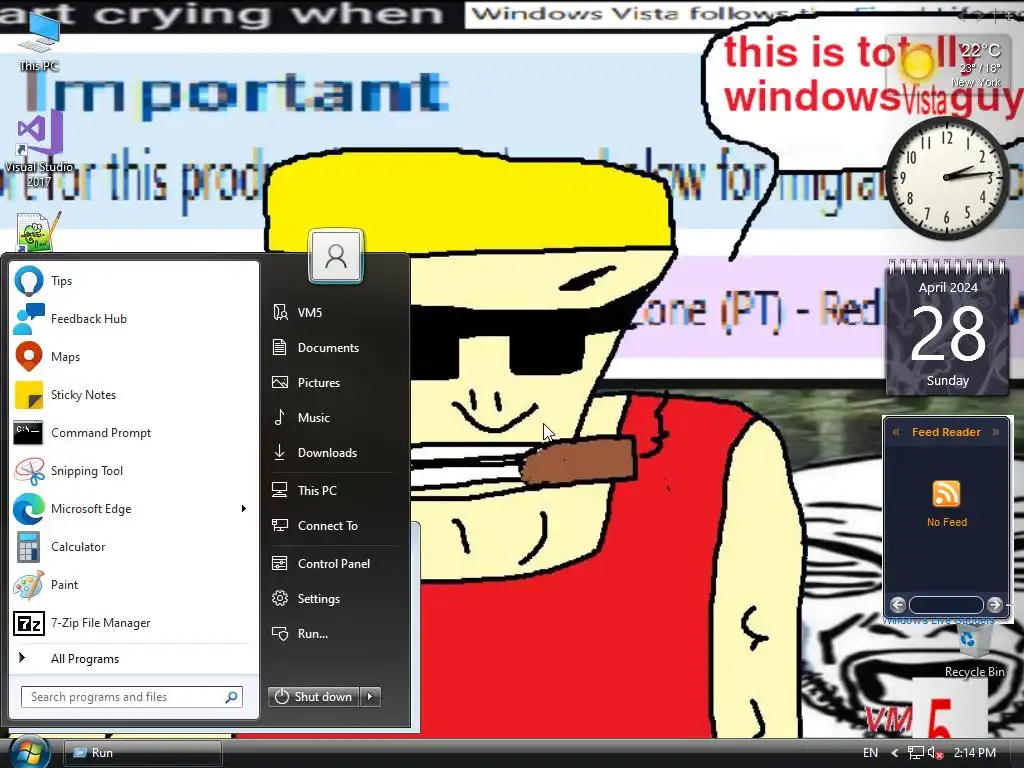Click the user account picture
This screenshot has height=768, width=1024.
click(x=336, y=256)
